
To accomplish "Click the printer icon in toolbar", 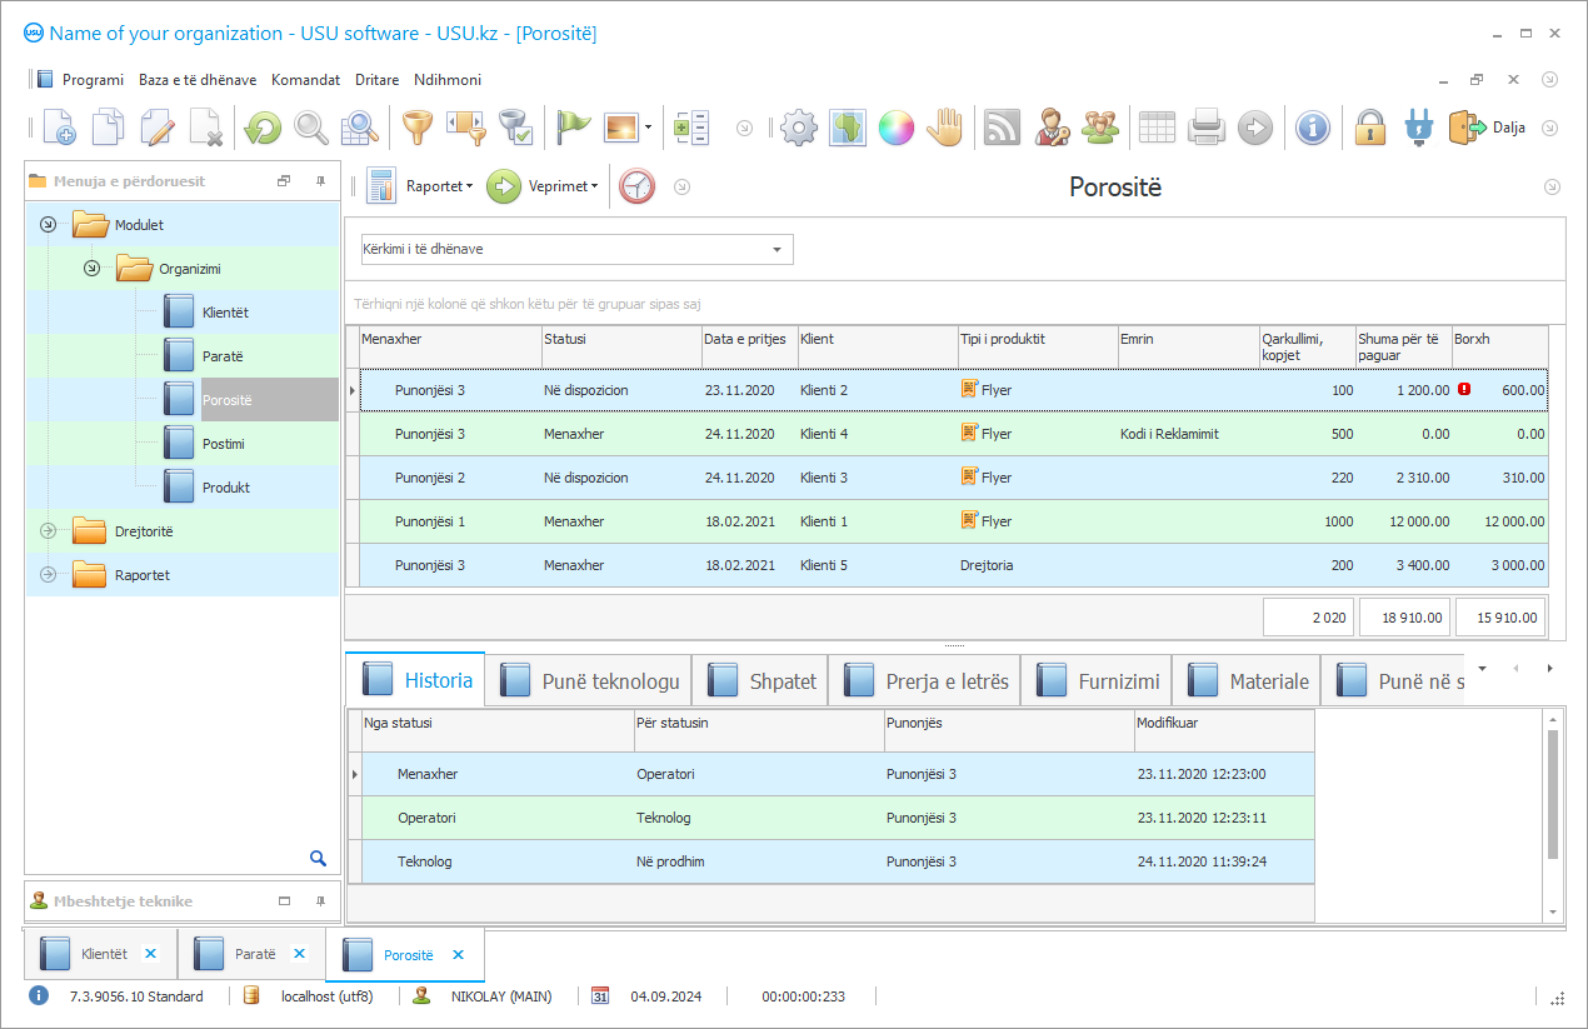I will tap(1206, 128).
